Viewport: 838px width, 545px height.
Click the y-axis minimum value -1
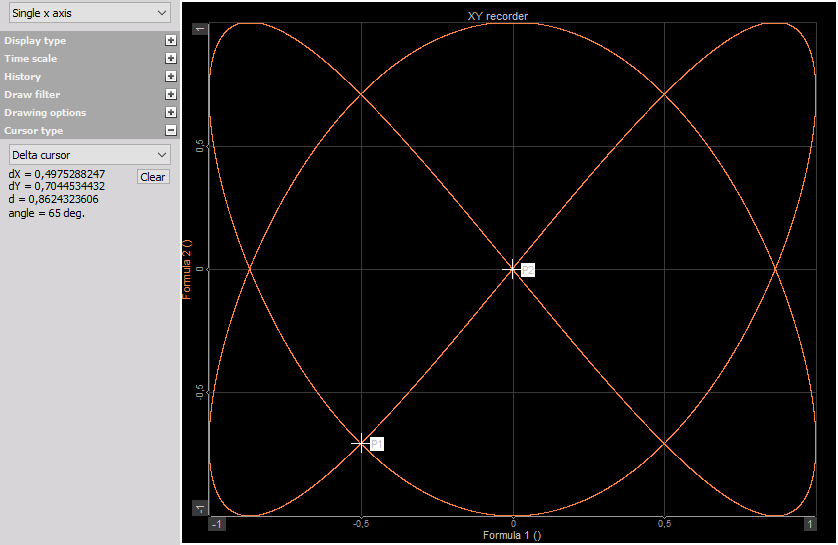(x=200, y=509)
